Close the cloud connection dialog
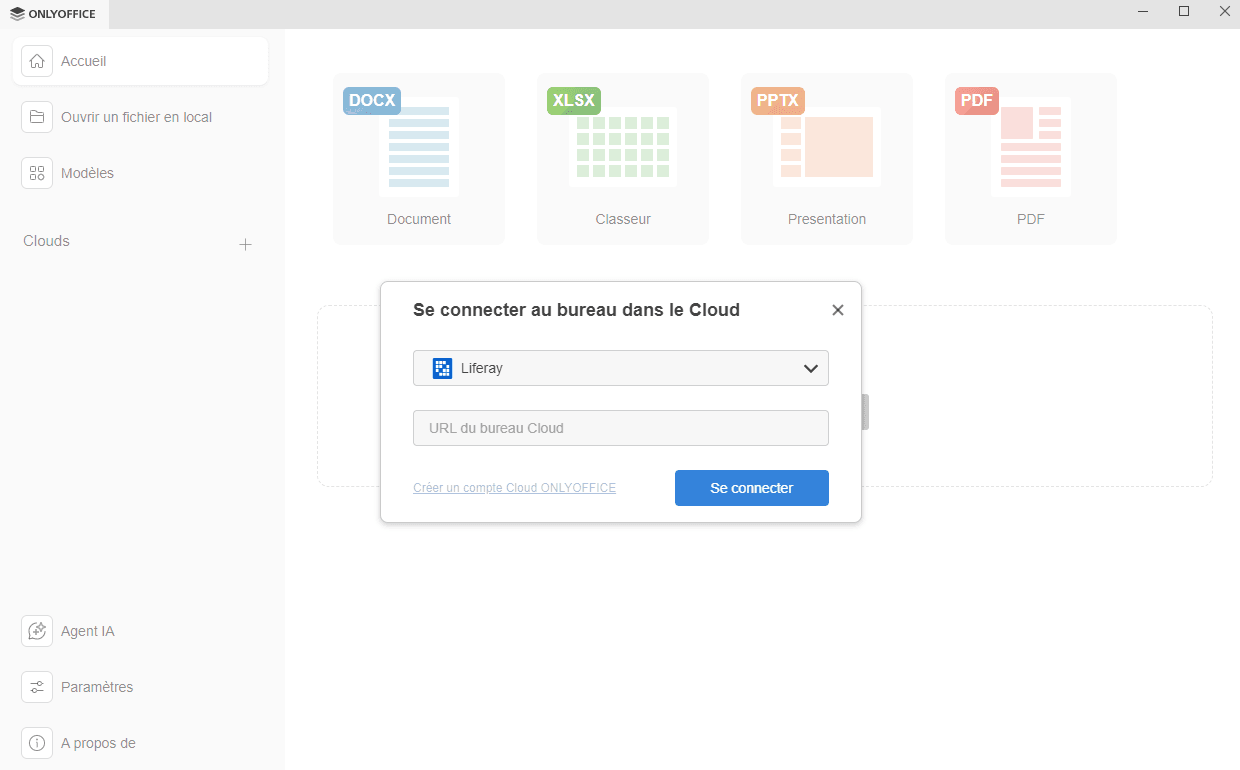Screen dimensions: 1240x770 pos(838,310)
